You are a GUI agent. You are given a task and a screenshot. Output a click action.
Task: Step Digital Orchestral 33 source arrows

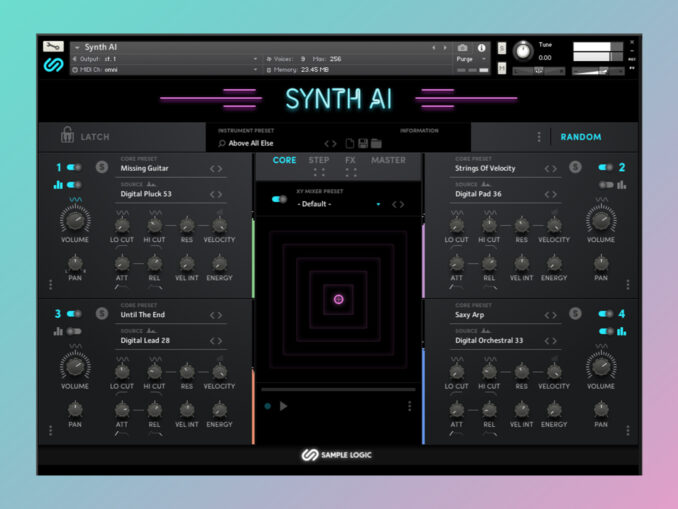click(x=550, y=341)
